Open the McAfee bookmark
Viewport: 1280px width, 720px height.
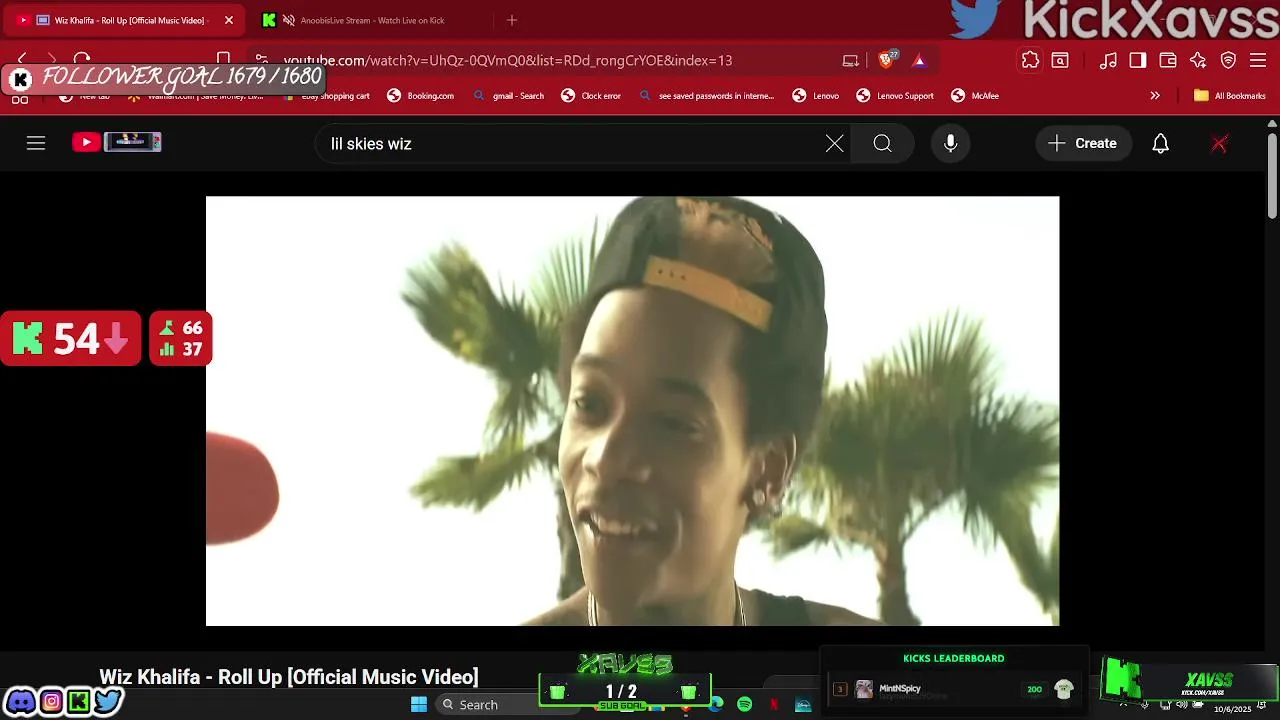pyautogui.click(x=975, y=96)
